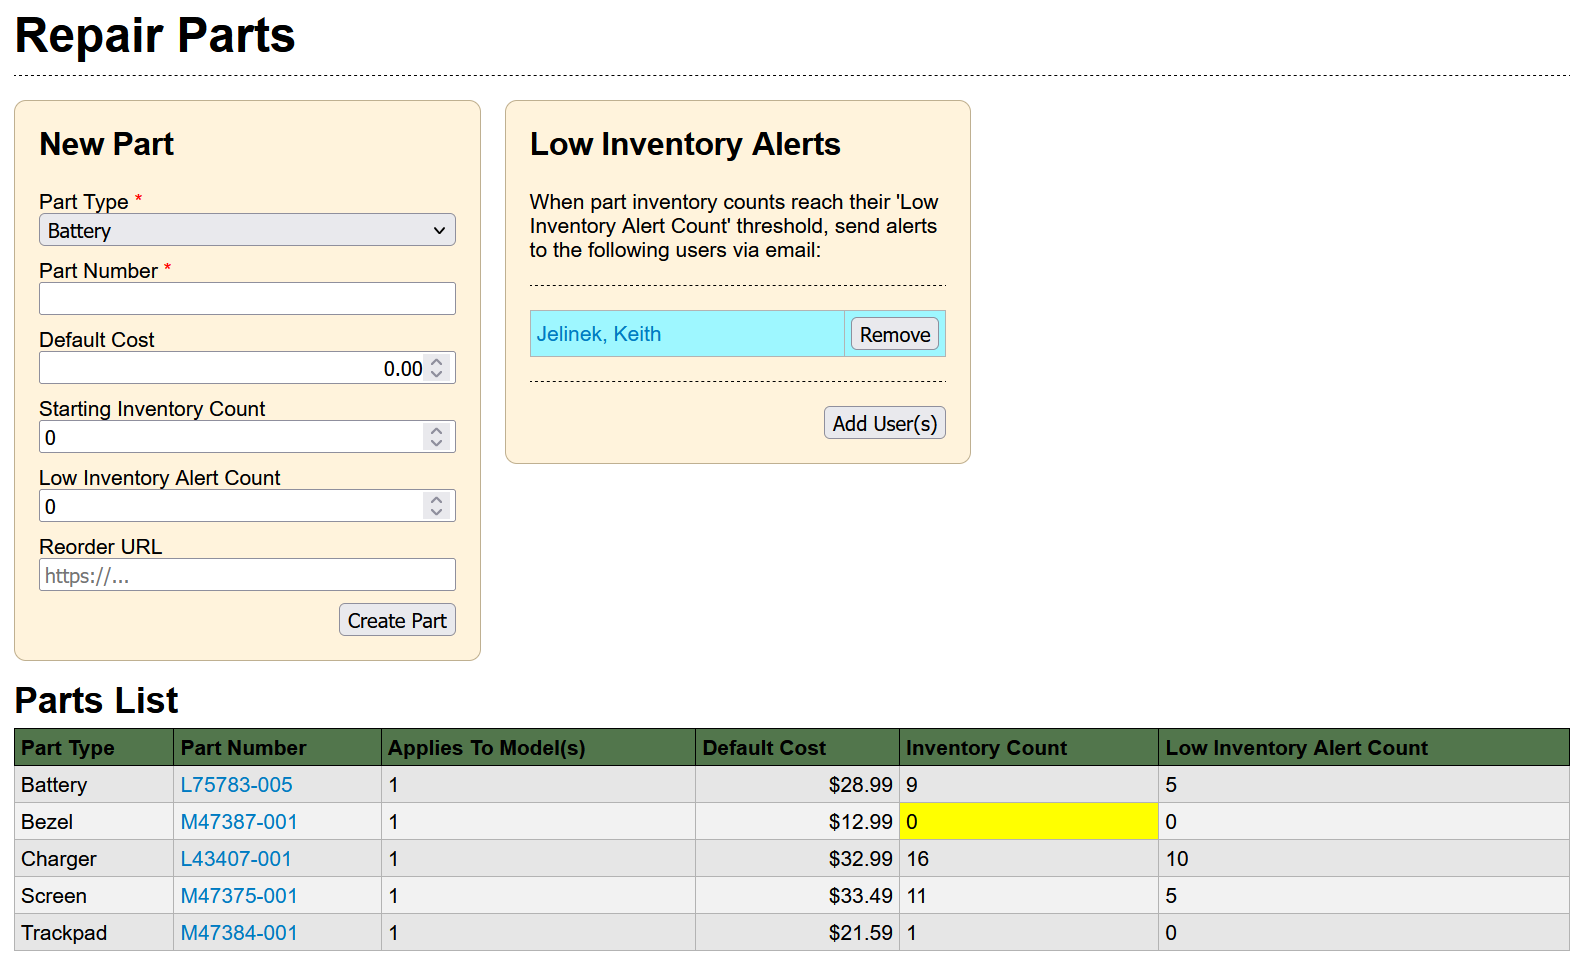Open charger part L43407-001
The height and width of the screenshot is (970, 1584).
pos(236,859)
